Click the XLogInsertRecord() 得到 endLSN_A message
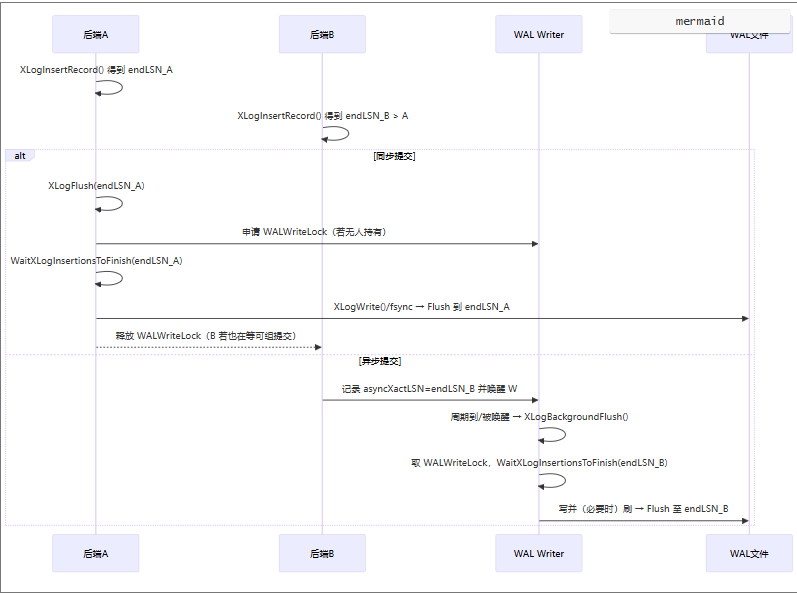This screenshot has width=797, height=593. coord(96,70)
